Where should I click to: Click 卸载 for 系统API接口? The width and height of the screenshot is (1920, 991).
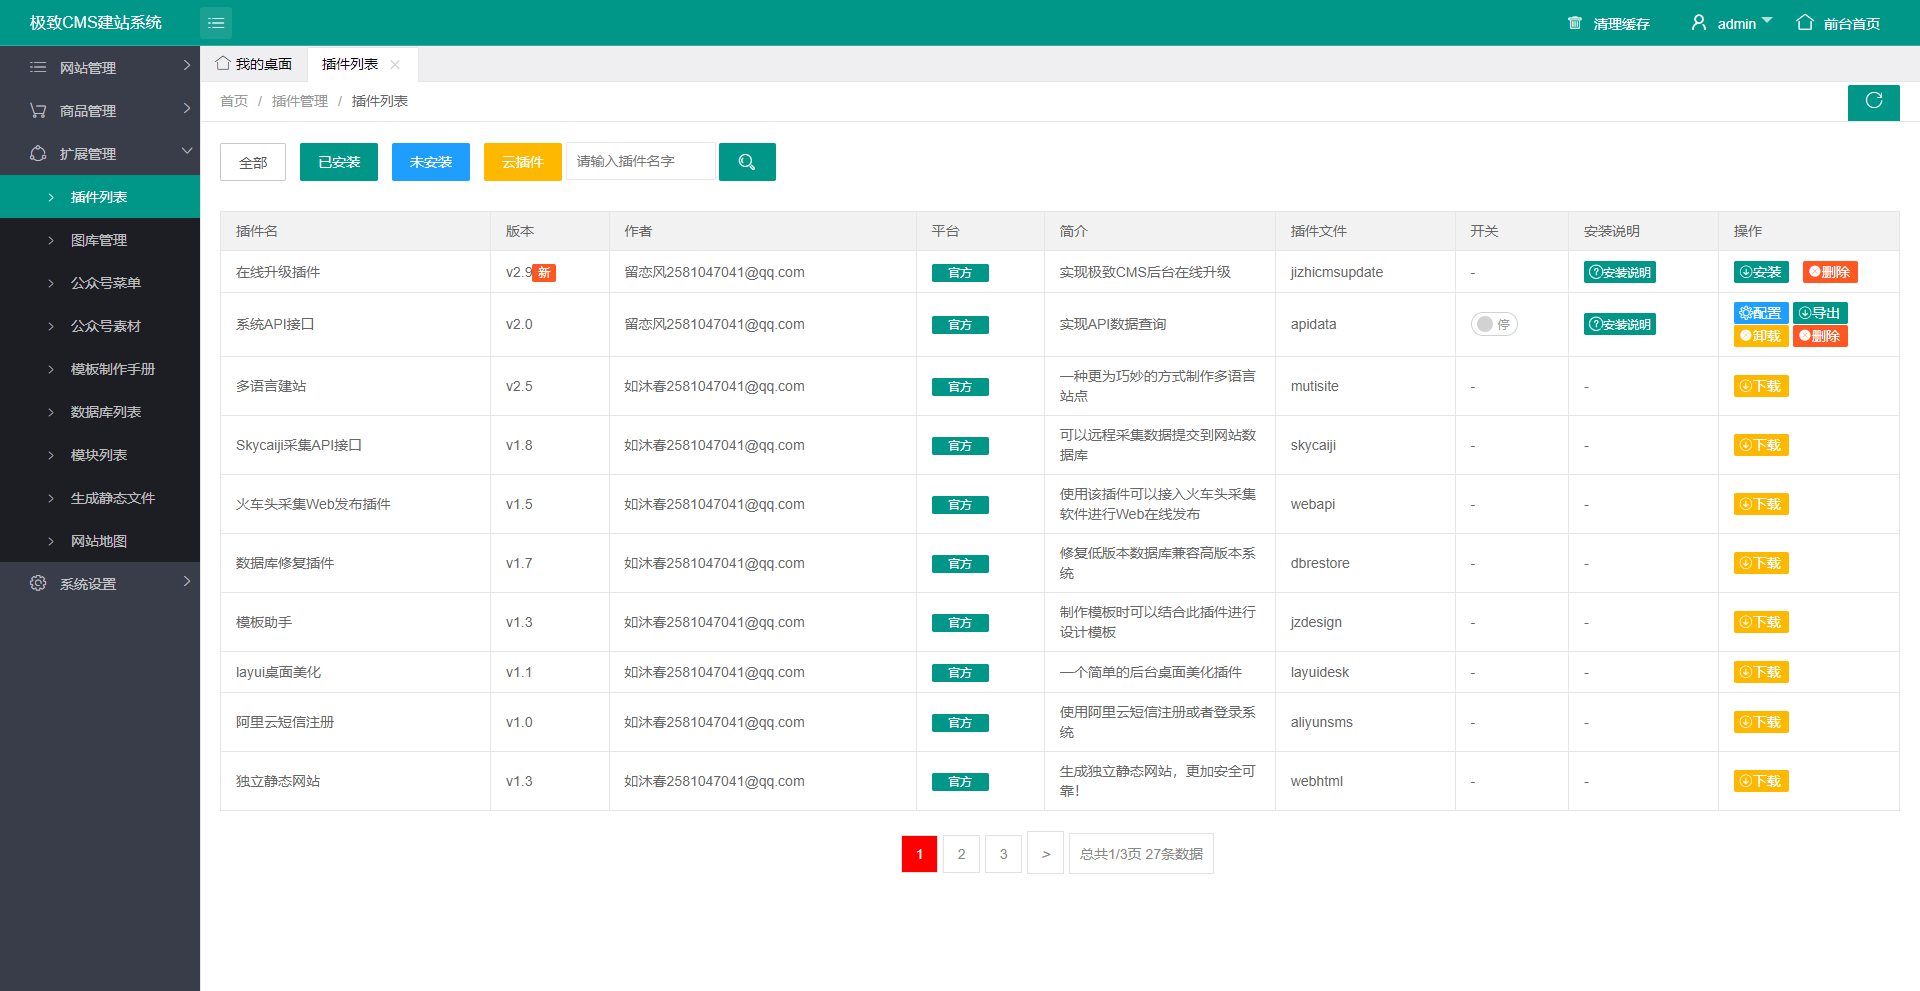point(1761,336)
